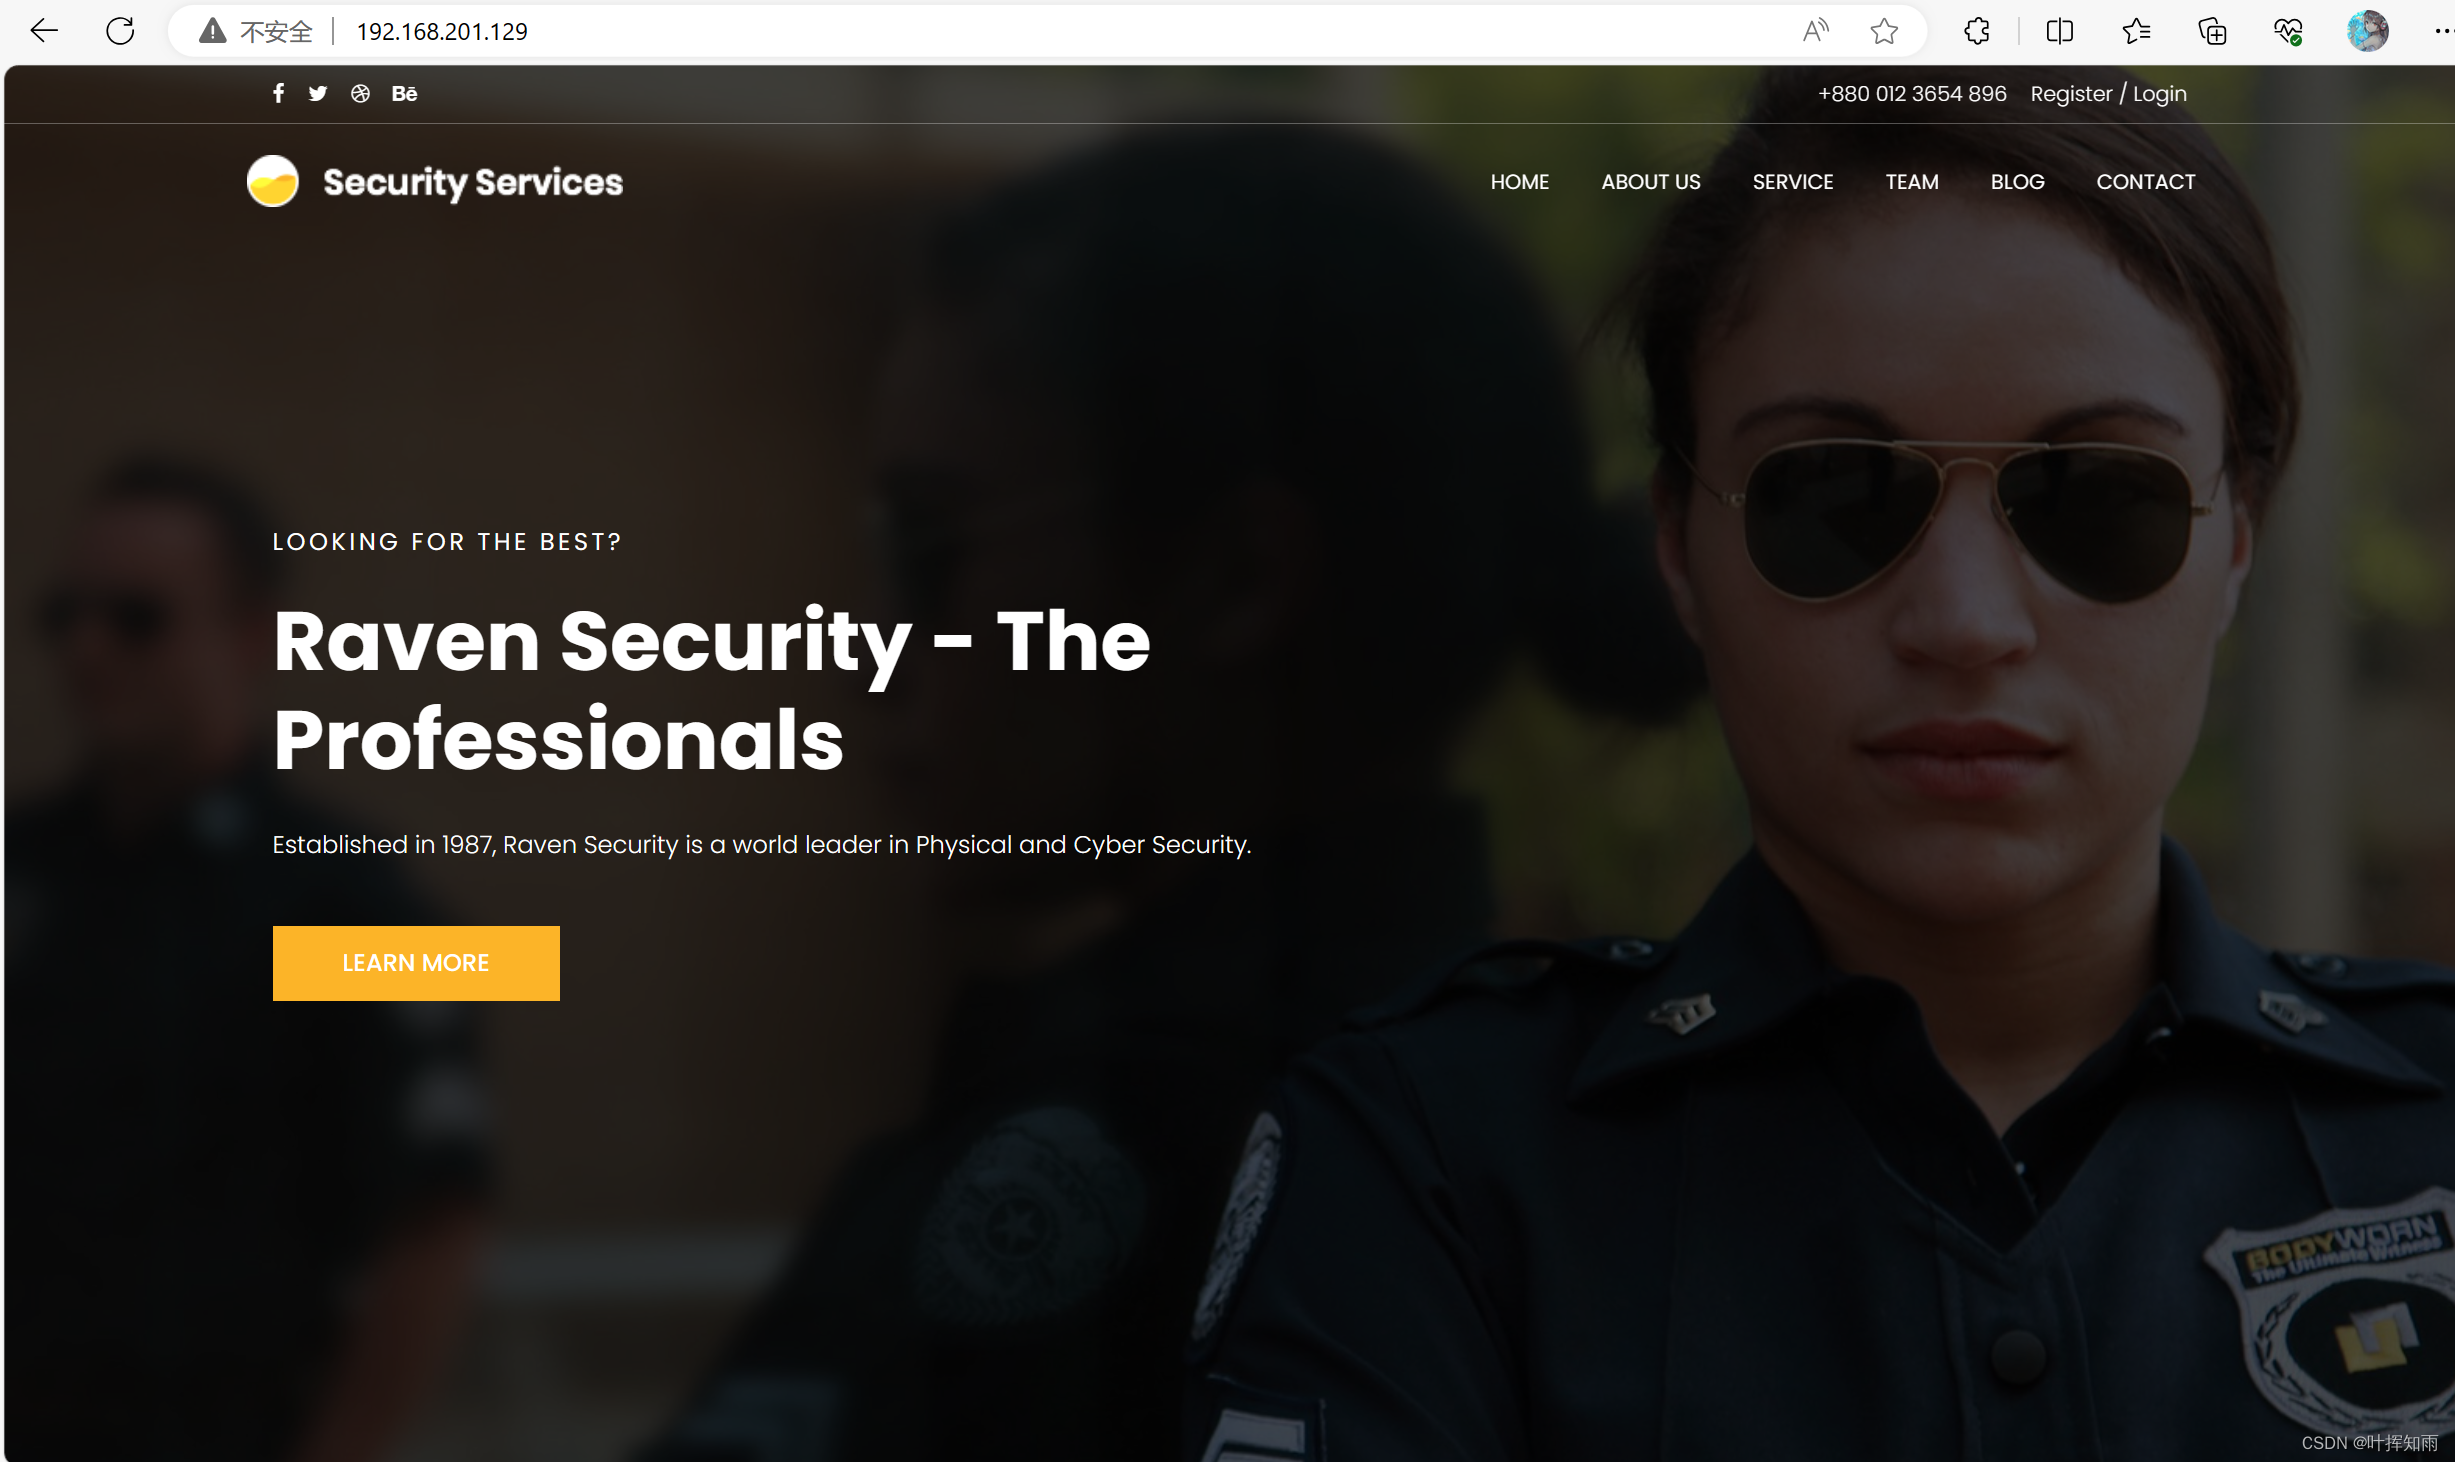The width and height of the screenshot is (2455, 1462).
Task: Open the favorites list icon
Action: 2136,31
